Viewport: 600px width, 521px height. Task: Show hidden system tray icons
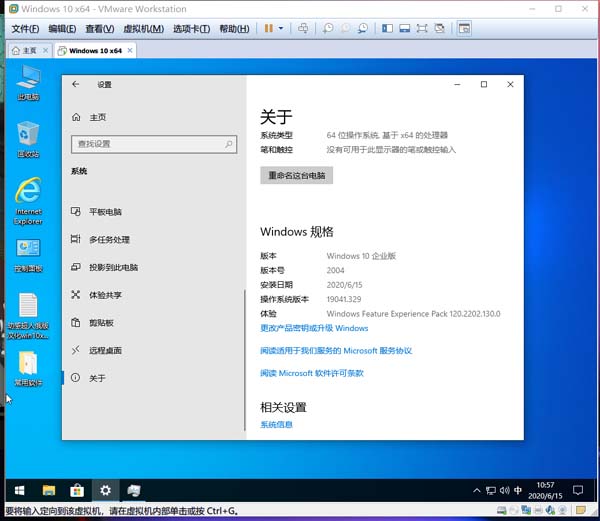476,490
